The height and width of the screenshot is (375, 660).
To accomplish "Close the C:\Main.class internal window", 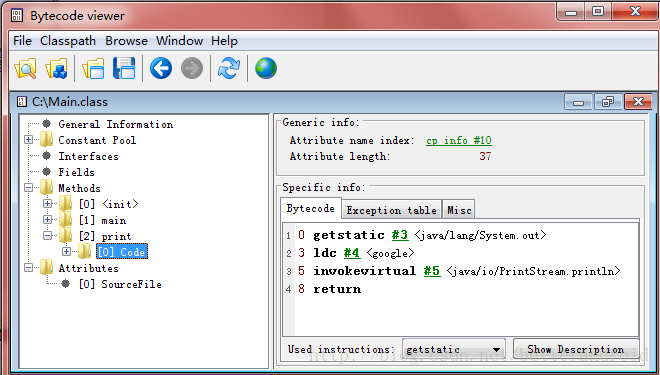I will point(639,102).
